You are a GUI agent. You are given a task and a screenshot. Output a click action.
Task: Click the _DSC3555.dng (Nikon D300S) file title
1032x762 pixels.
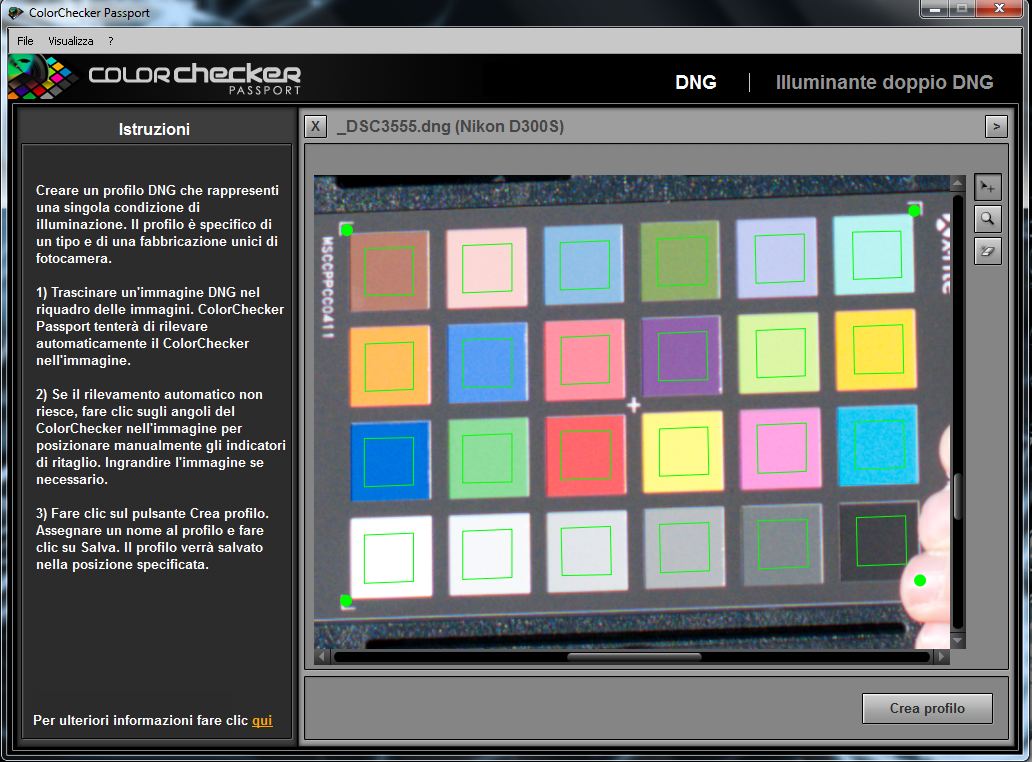[x=450, y=126]
